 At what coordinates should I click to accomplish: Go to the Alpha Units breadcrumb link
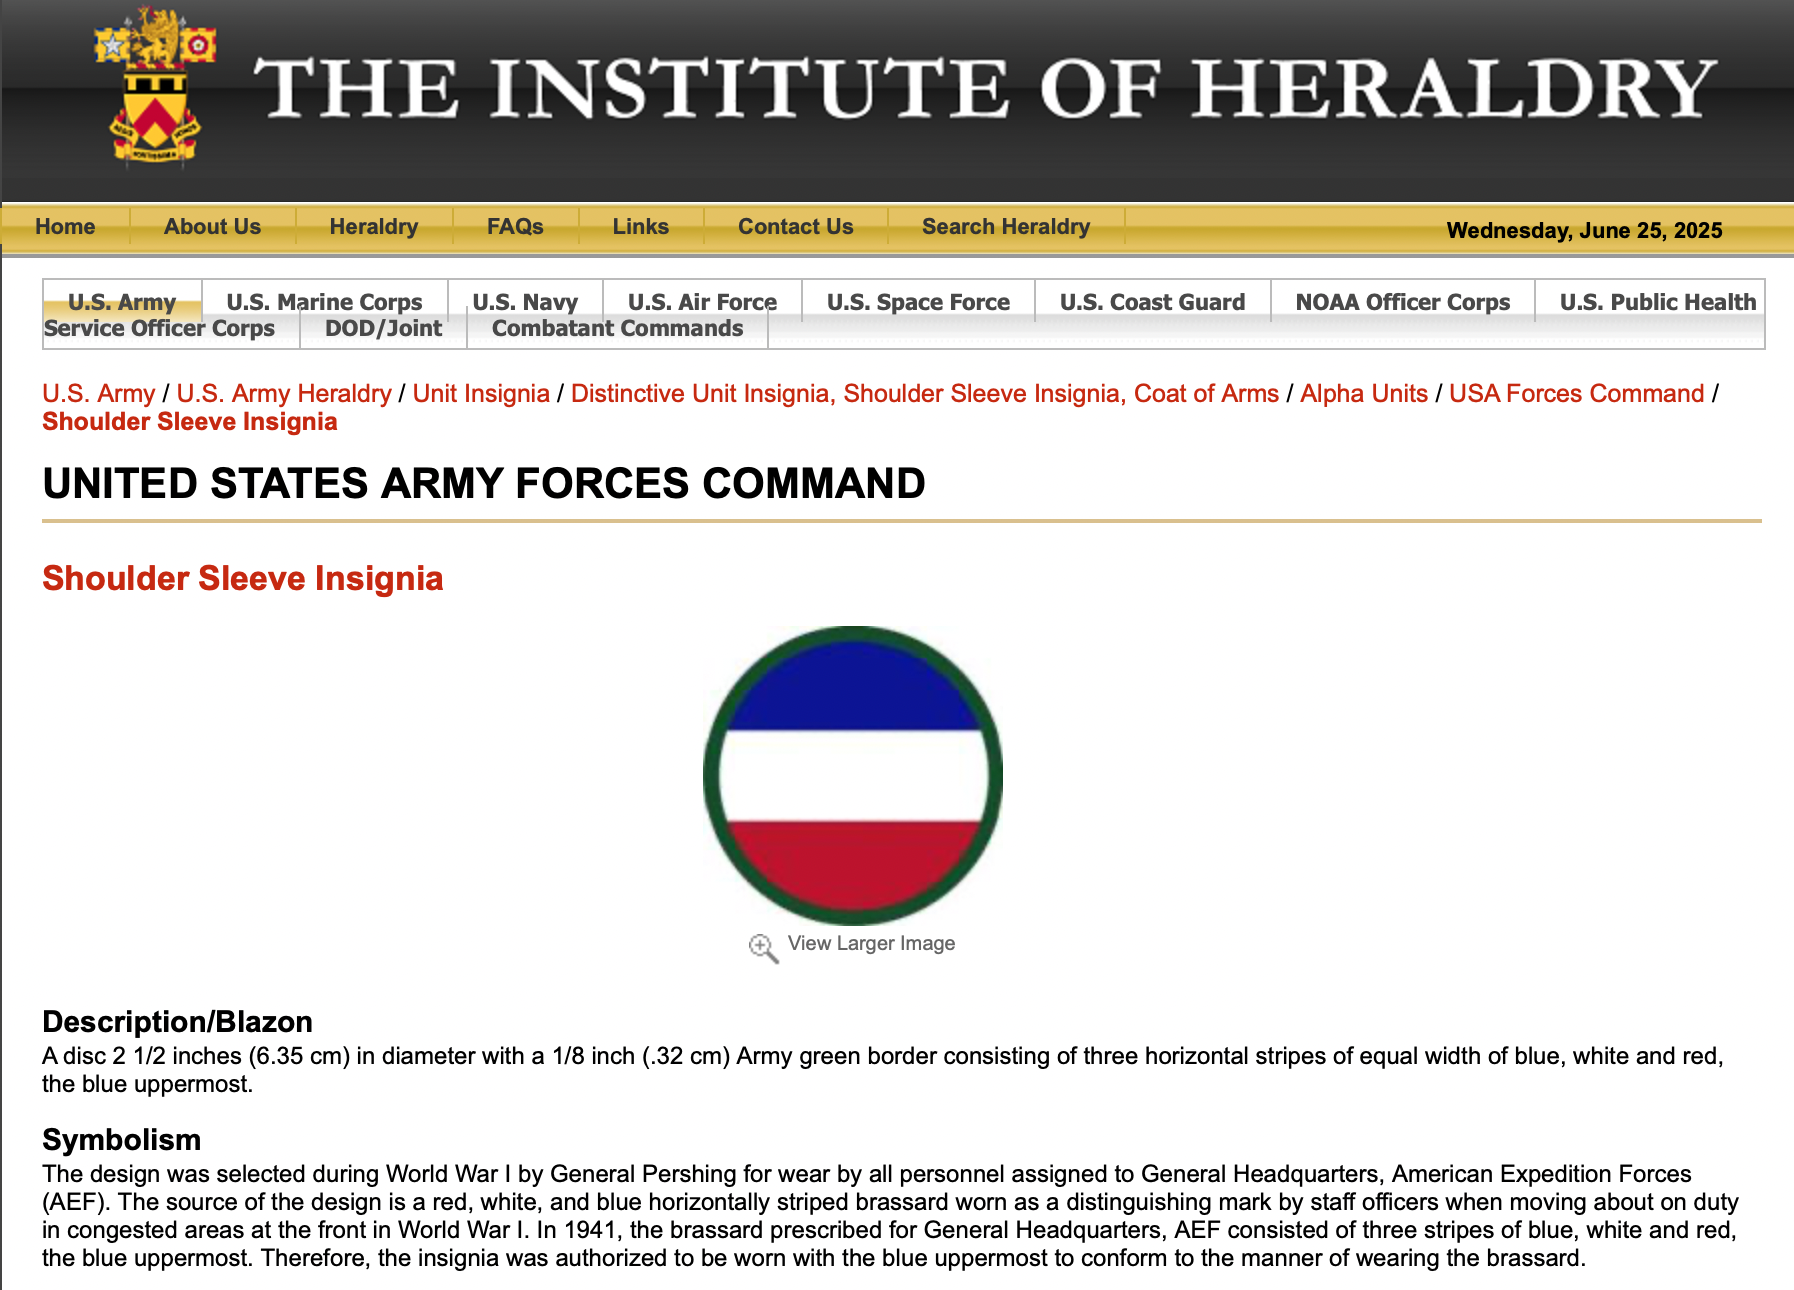pos(1364,393)
